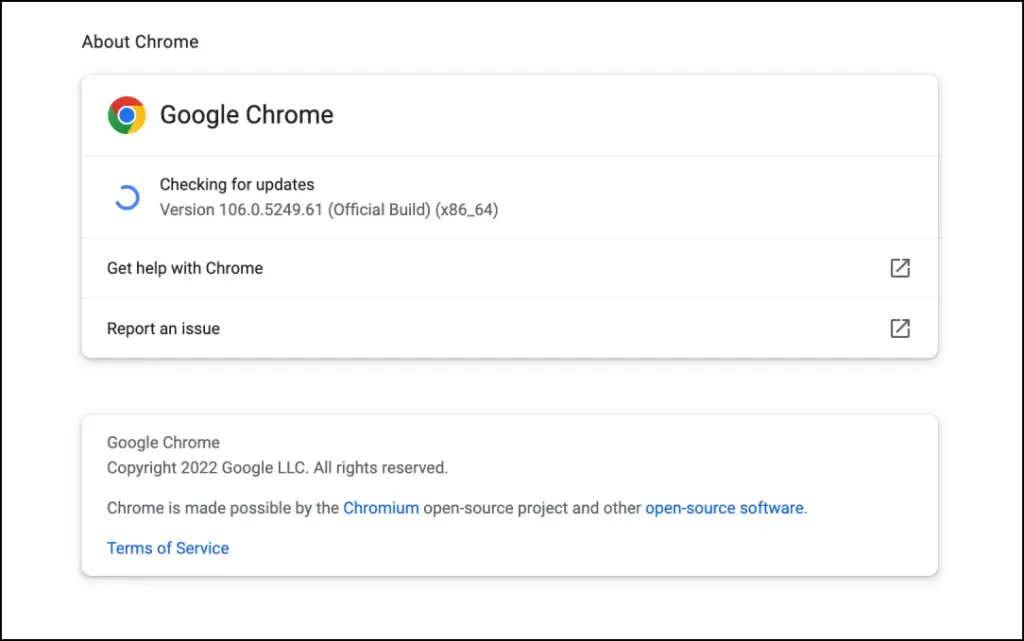Click the (x86_64) architecture label

pyautogui.click(x=467, y=210)
